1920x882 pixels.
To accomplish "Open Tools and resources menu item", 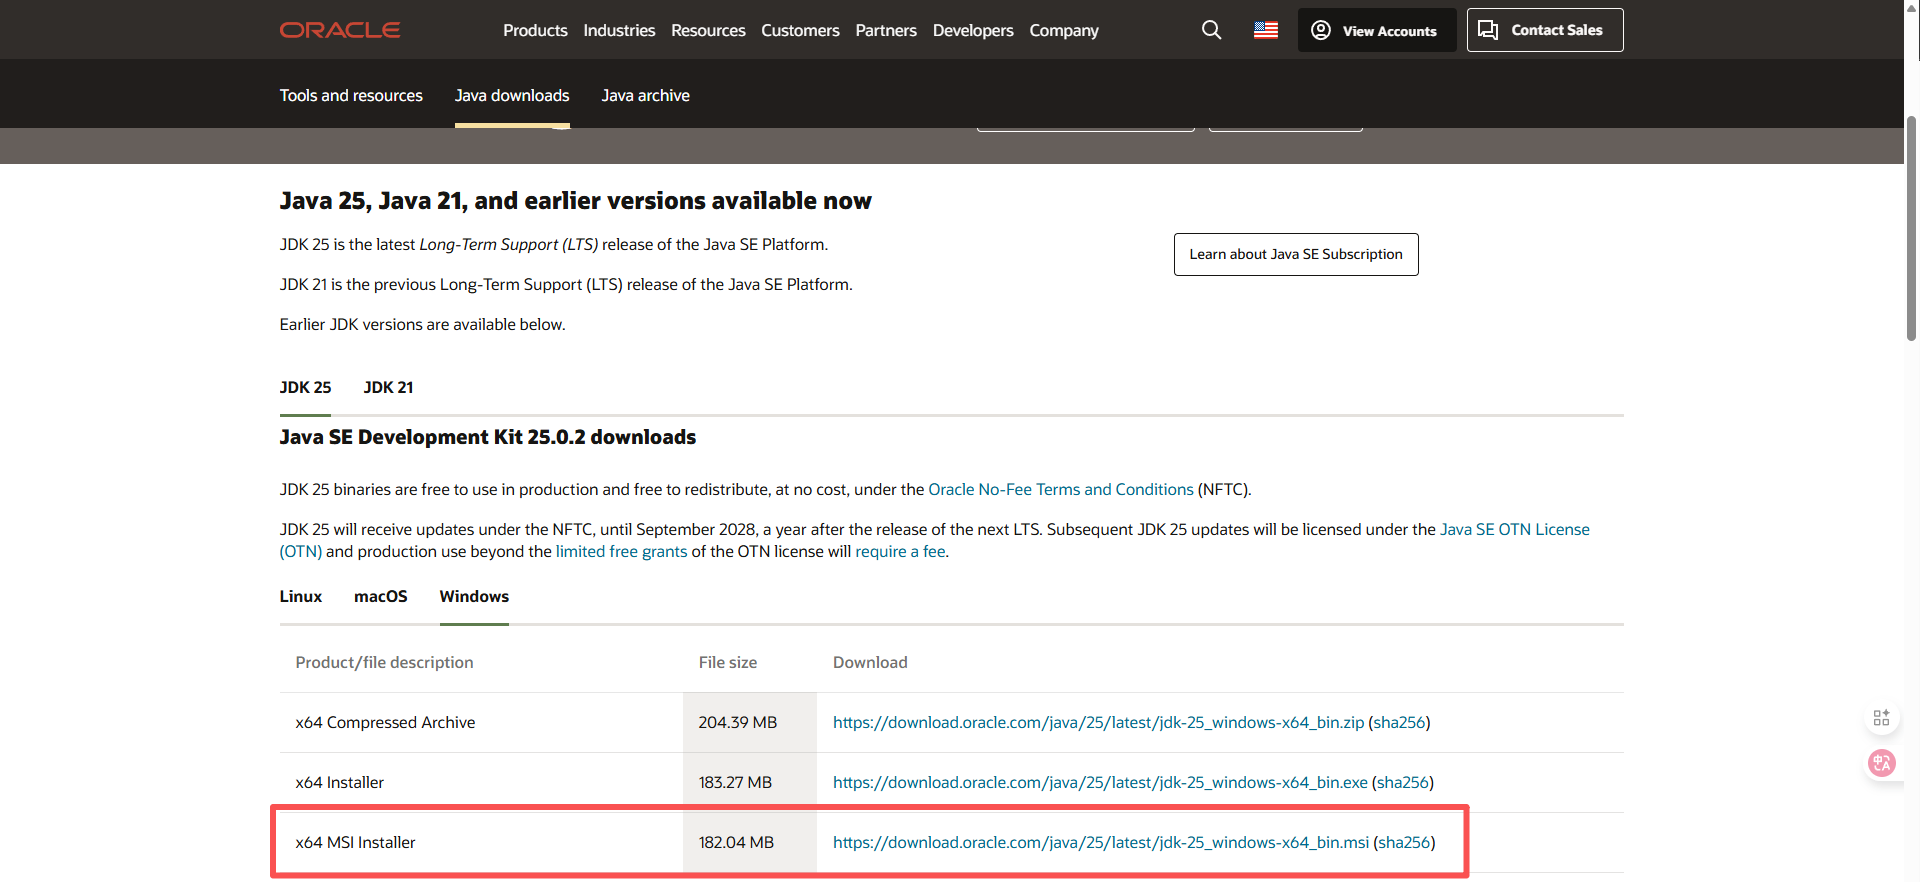I will 351,96.
